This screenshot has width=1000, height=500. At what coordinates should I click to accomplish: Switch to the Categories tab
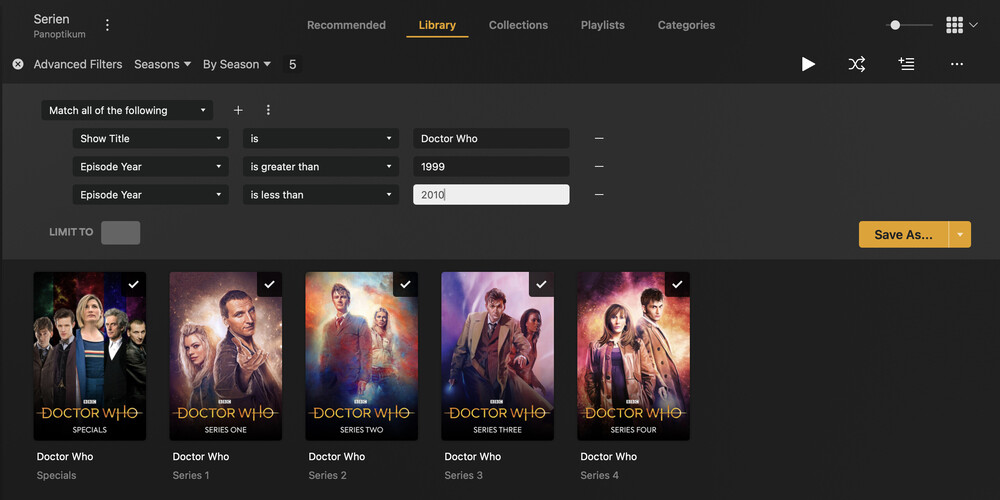pyautogui.click(x=686, y=25)
